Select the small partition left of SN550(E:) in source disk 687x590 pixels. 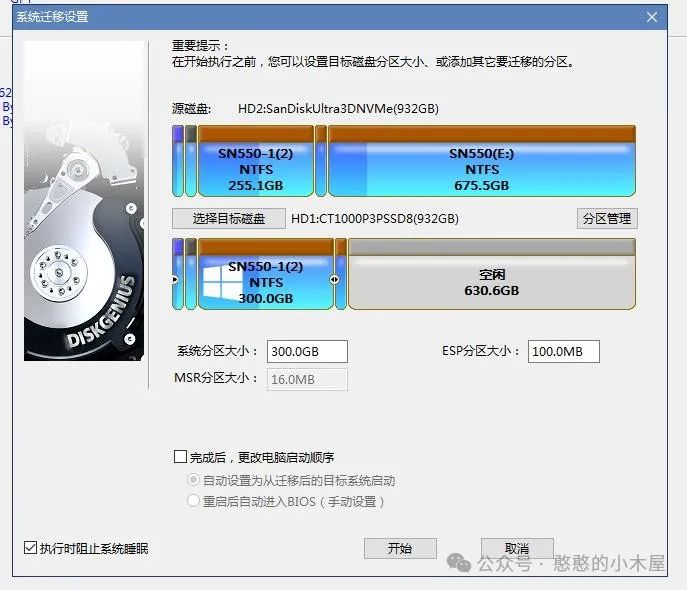pos(321,161)
